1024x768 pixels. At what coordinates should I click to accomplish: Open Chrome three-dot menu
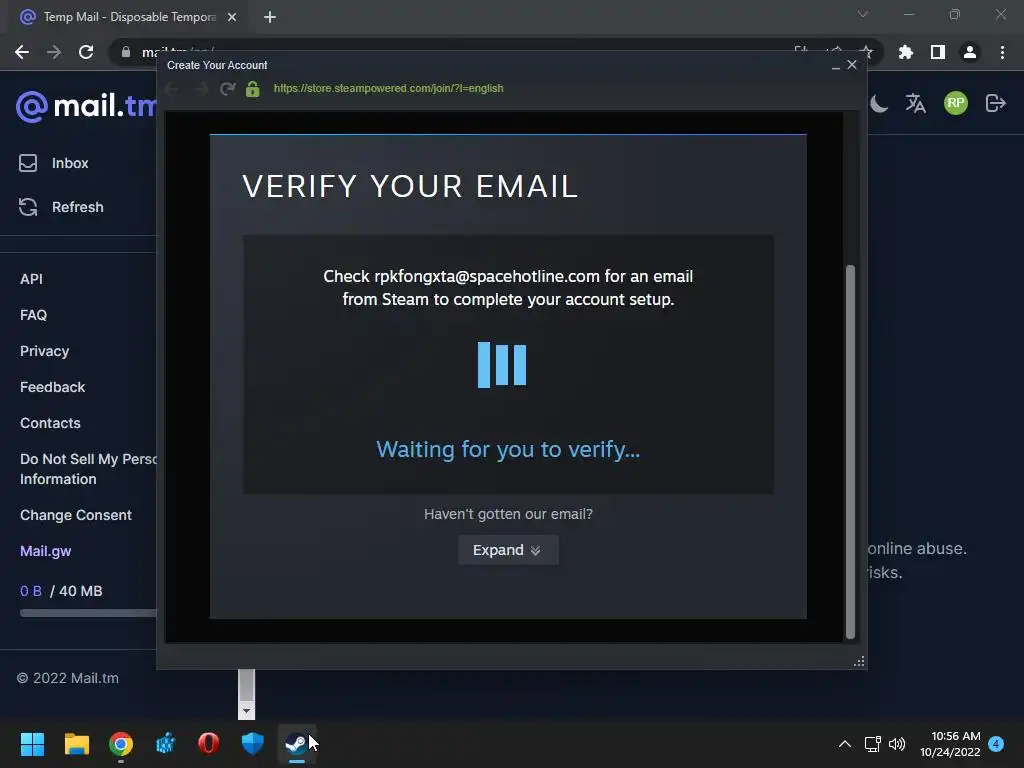tap(1002, 52)
